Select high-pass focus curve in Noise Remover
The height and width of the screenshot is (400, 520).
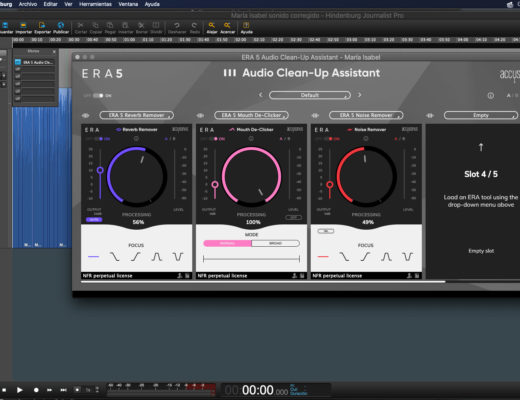coord(365,257)
